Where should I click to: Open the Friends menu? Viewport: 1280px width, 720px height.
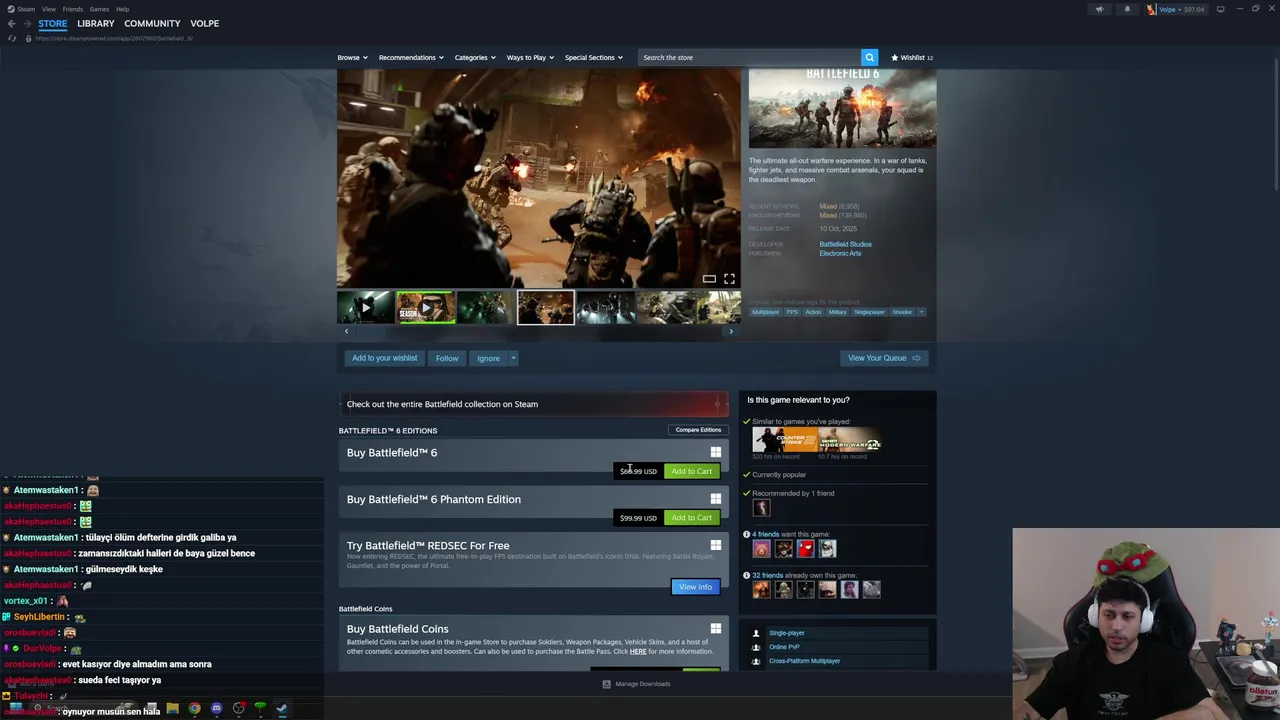tap(72, 9)
